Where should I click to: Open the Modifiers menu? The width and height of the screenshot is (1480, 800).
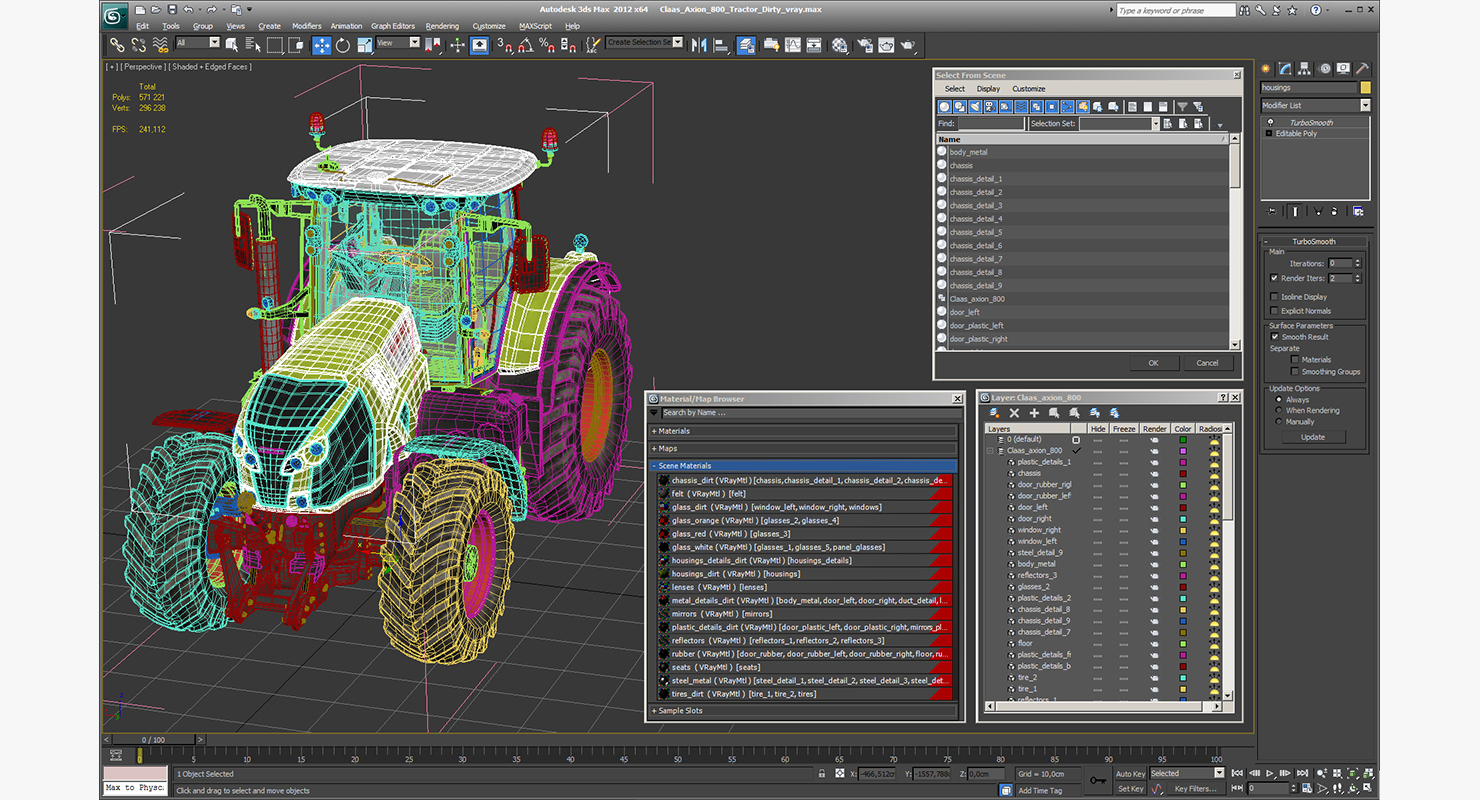[x=306, y=26]
